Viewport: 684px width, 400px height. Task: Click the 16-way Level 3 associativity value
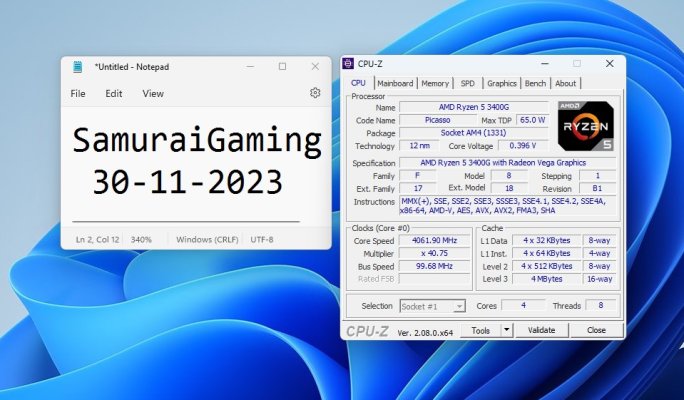pyautogui.click(x=599, y=279)
